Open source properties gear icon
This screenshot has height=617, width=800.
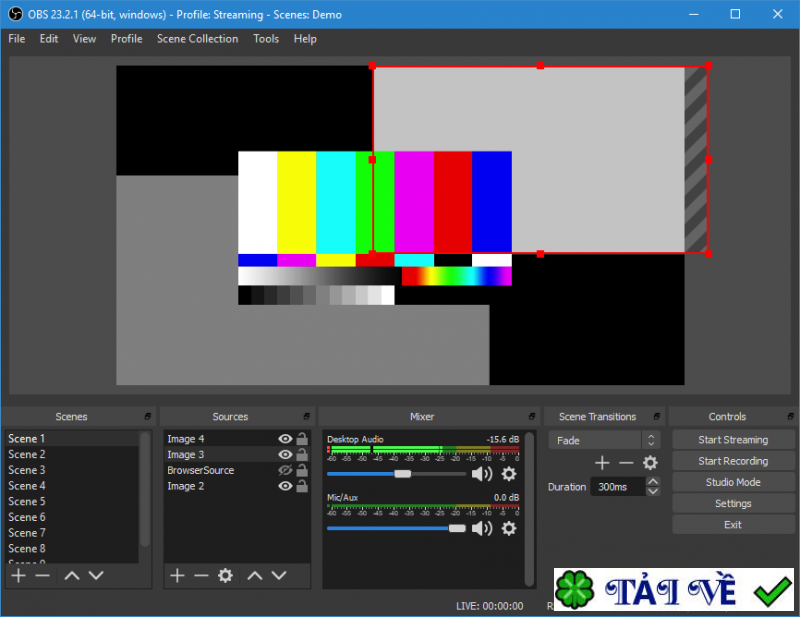point(225,575)
